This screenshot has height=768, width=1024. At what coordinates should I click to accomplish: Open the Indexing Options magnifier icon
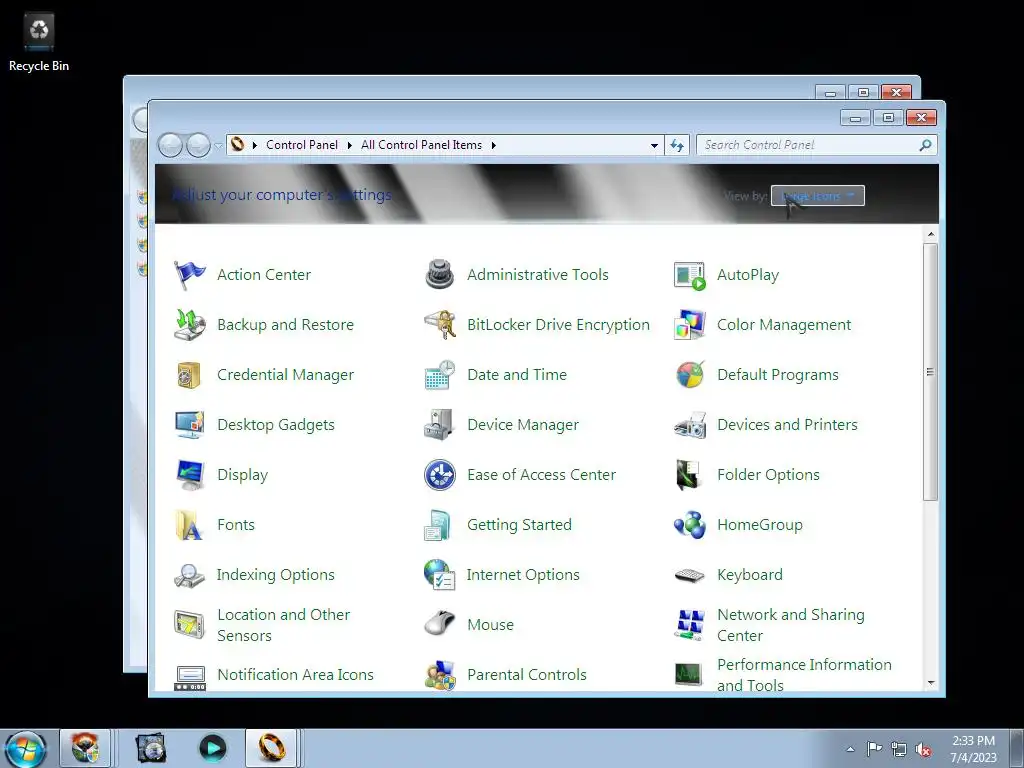[x=189, y=575]
